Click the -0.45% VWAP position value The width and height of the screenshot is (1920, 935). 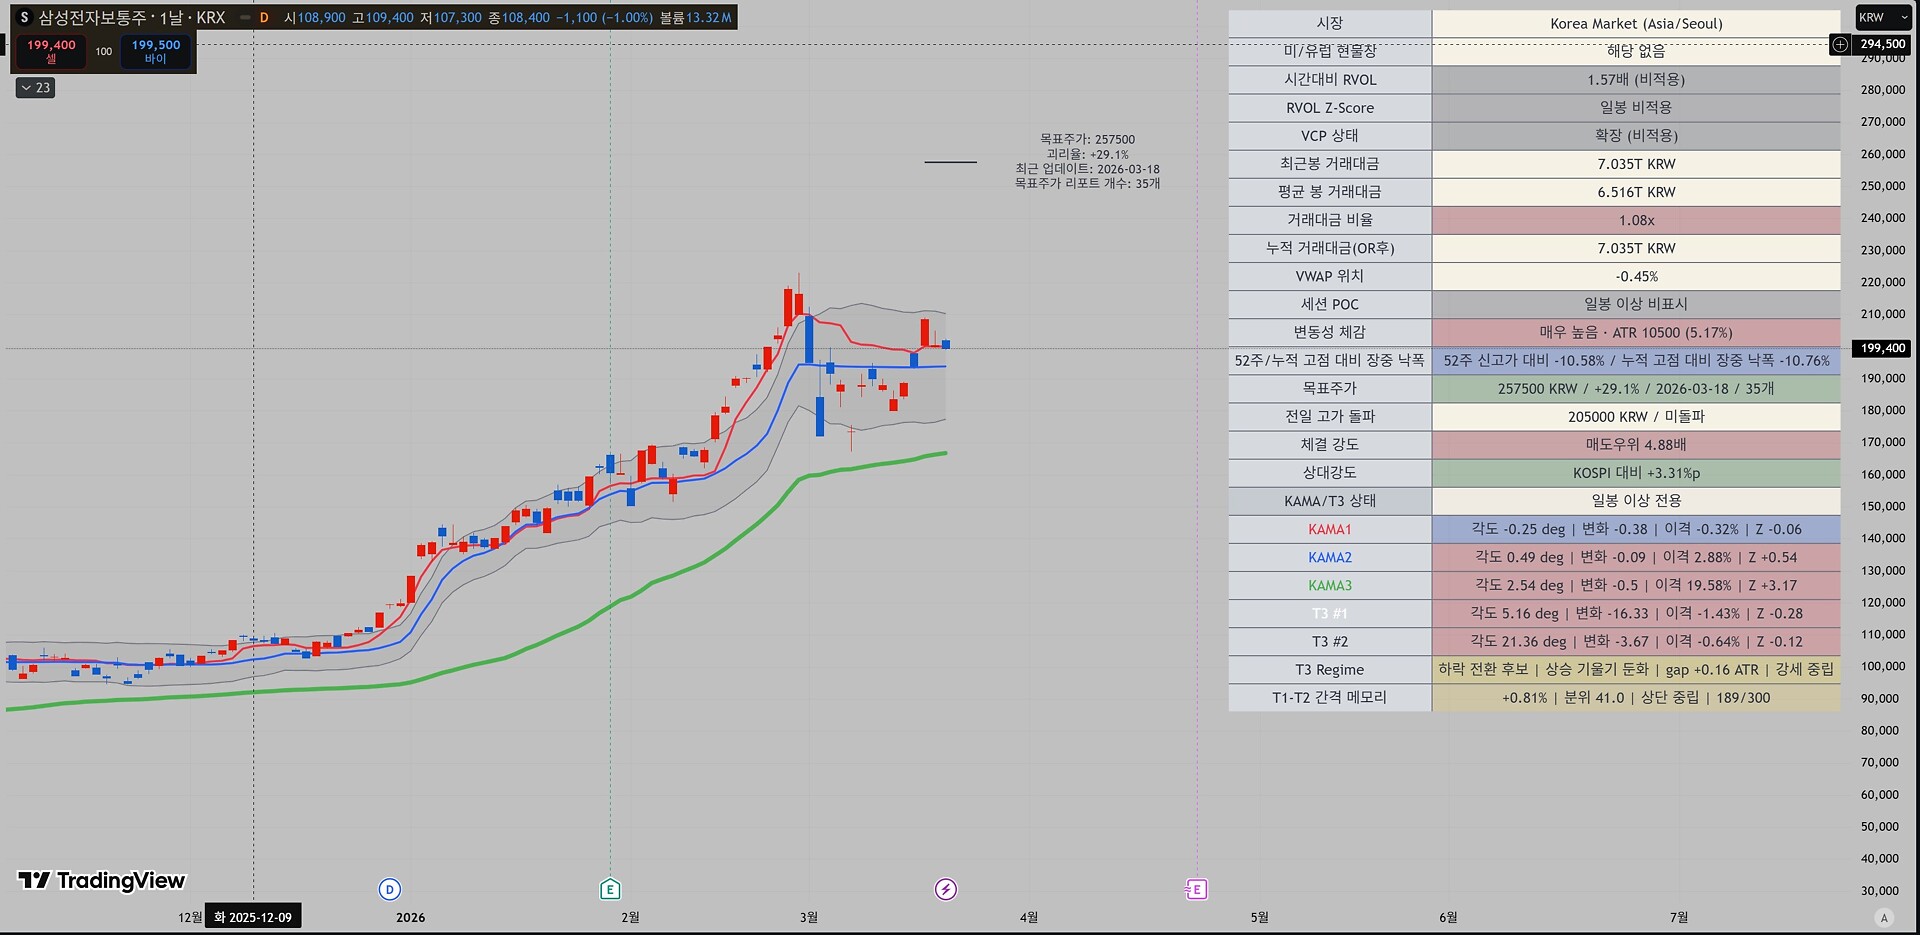pyautogui.click(x=1636, y=276)
